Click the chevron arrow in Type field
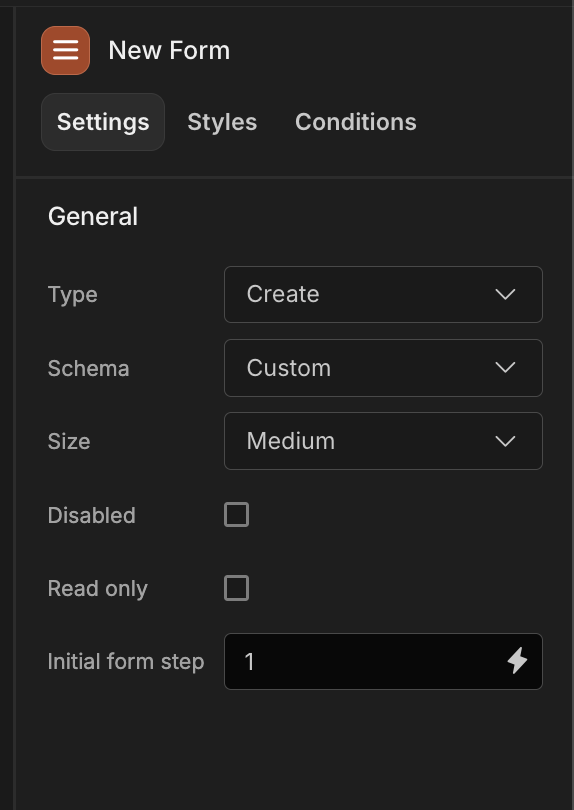574x810 pixels. click(505, 294)
